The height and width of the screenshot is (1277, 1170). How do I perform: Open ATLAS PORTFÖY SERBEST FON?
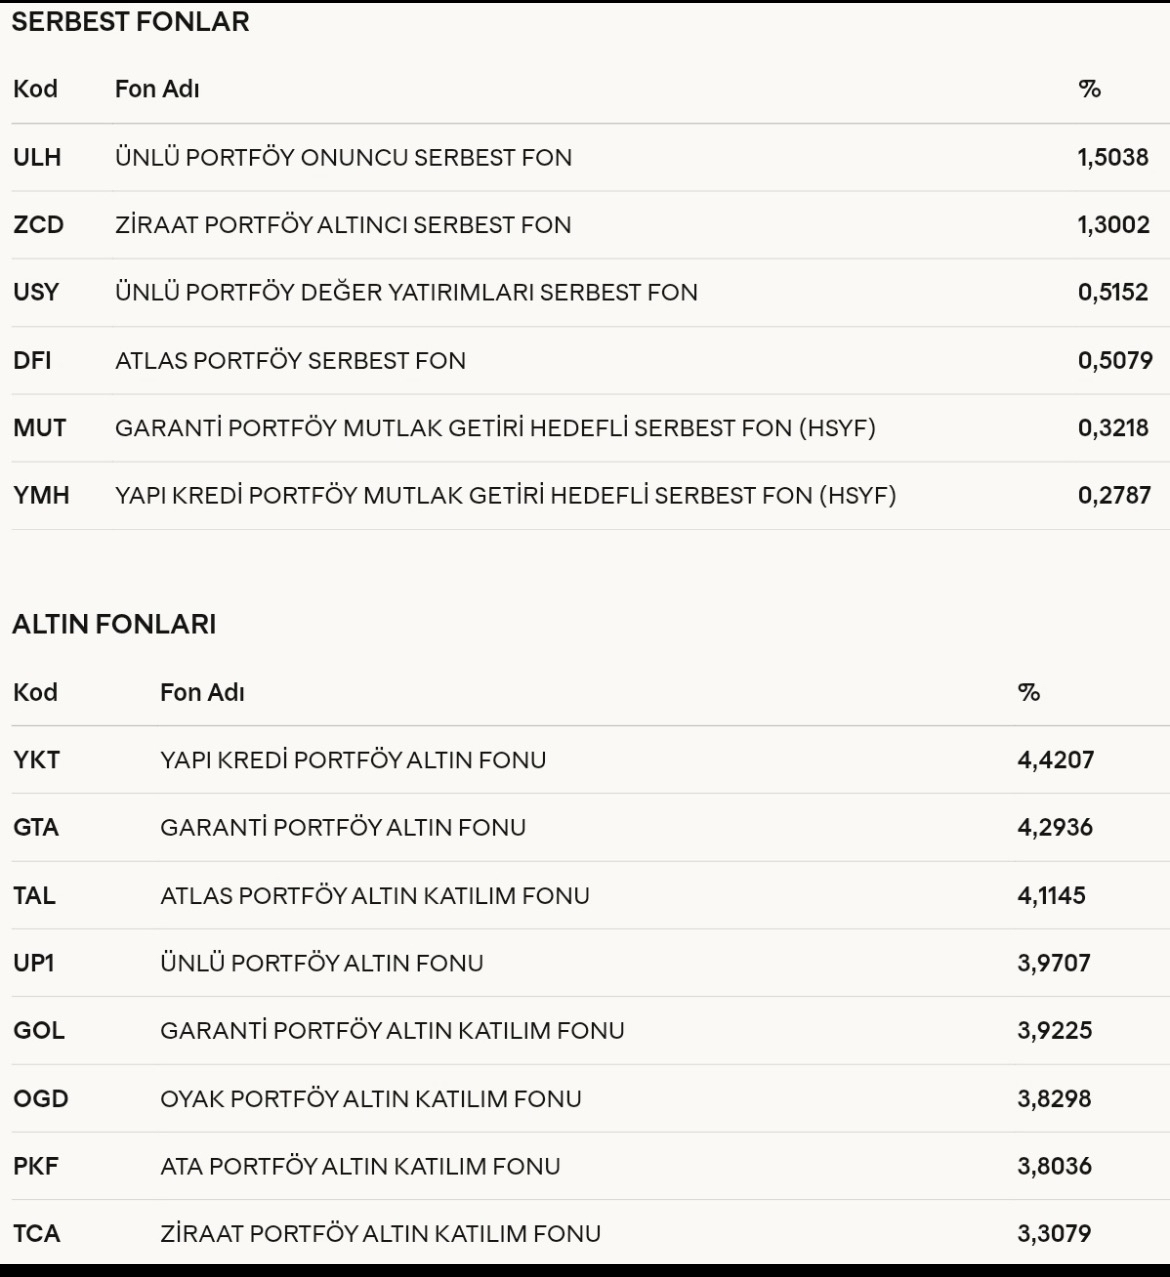[x=290, y=360]
